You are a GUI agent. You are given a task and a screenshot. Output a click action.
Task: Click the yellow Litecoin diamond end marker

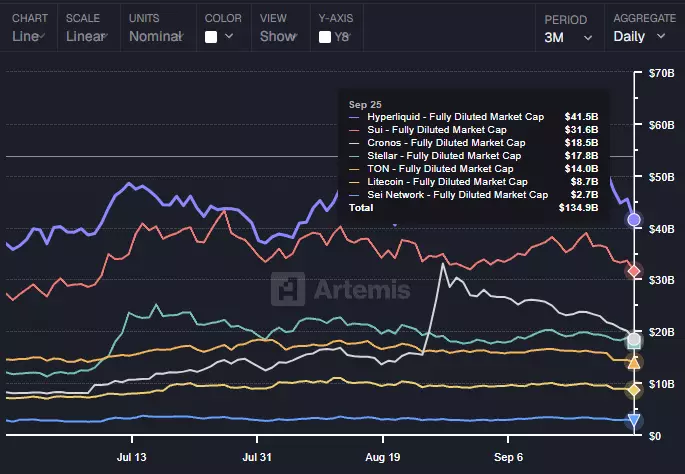633,389
